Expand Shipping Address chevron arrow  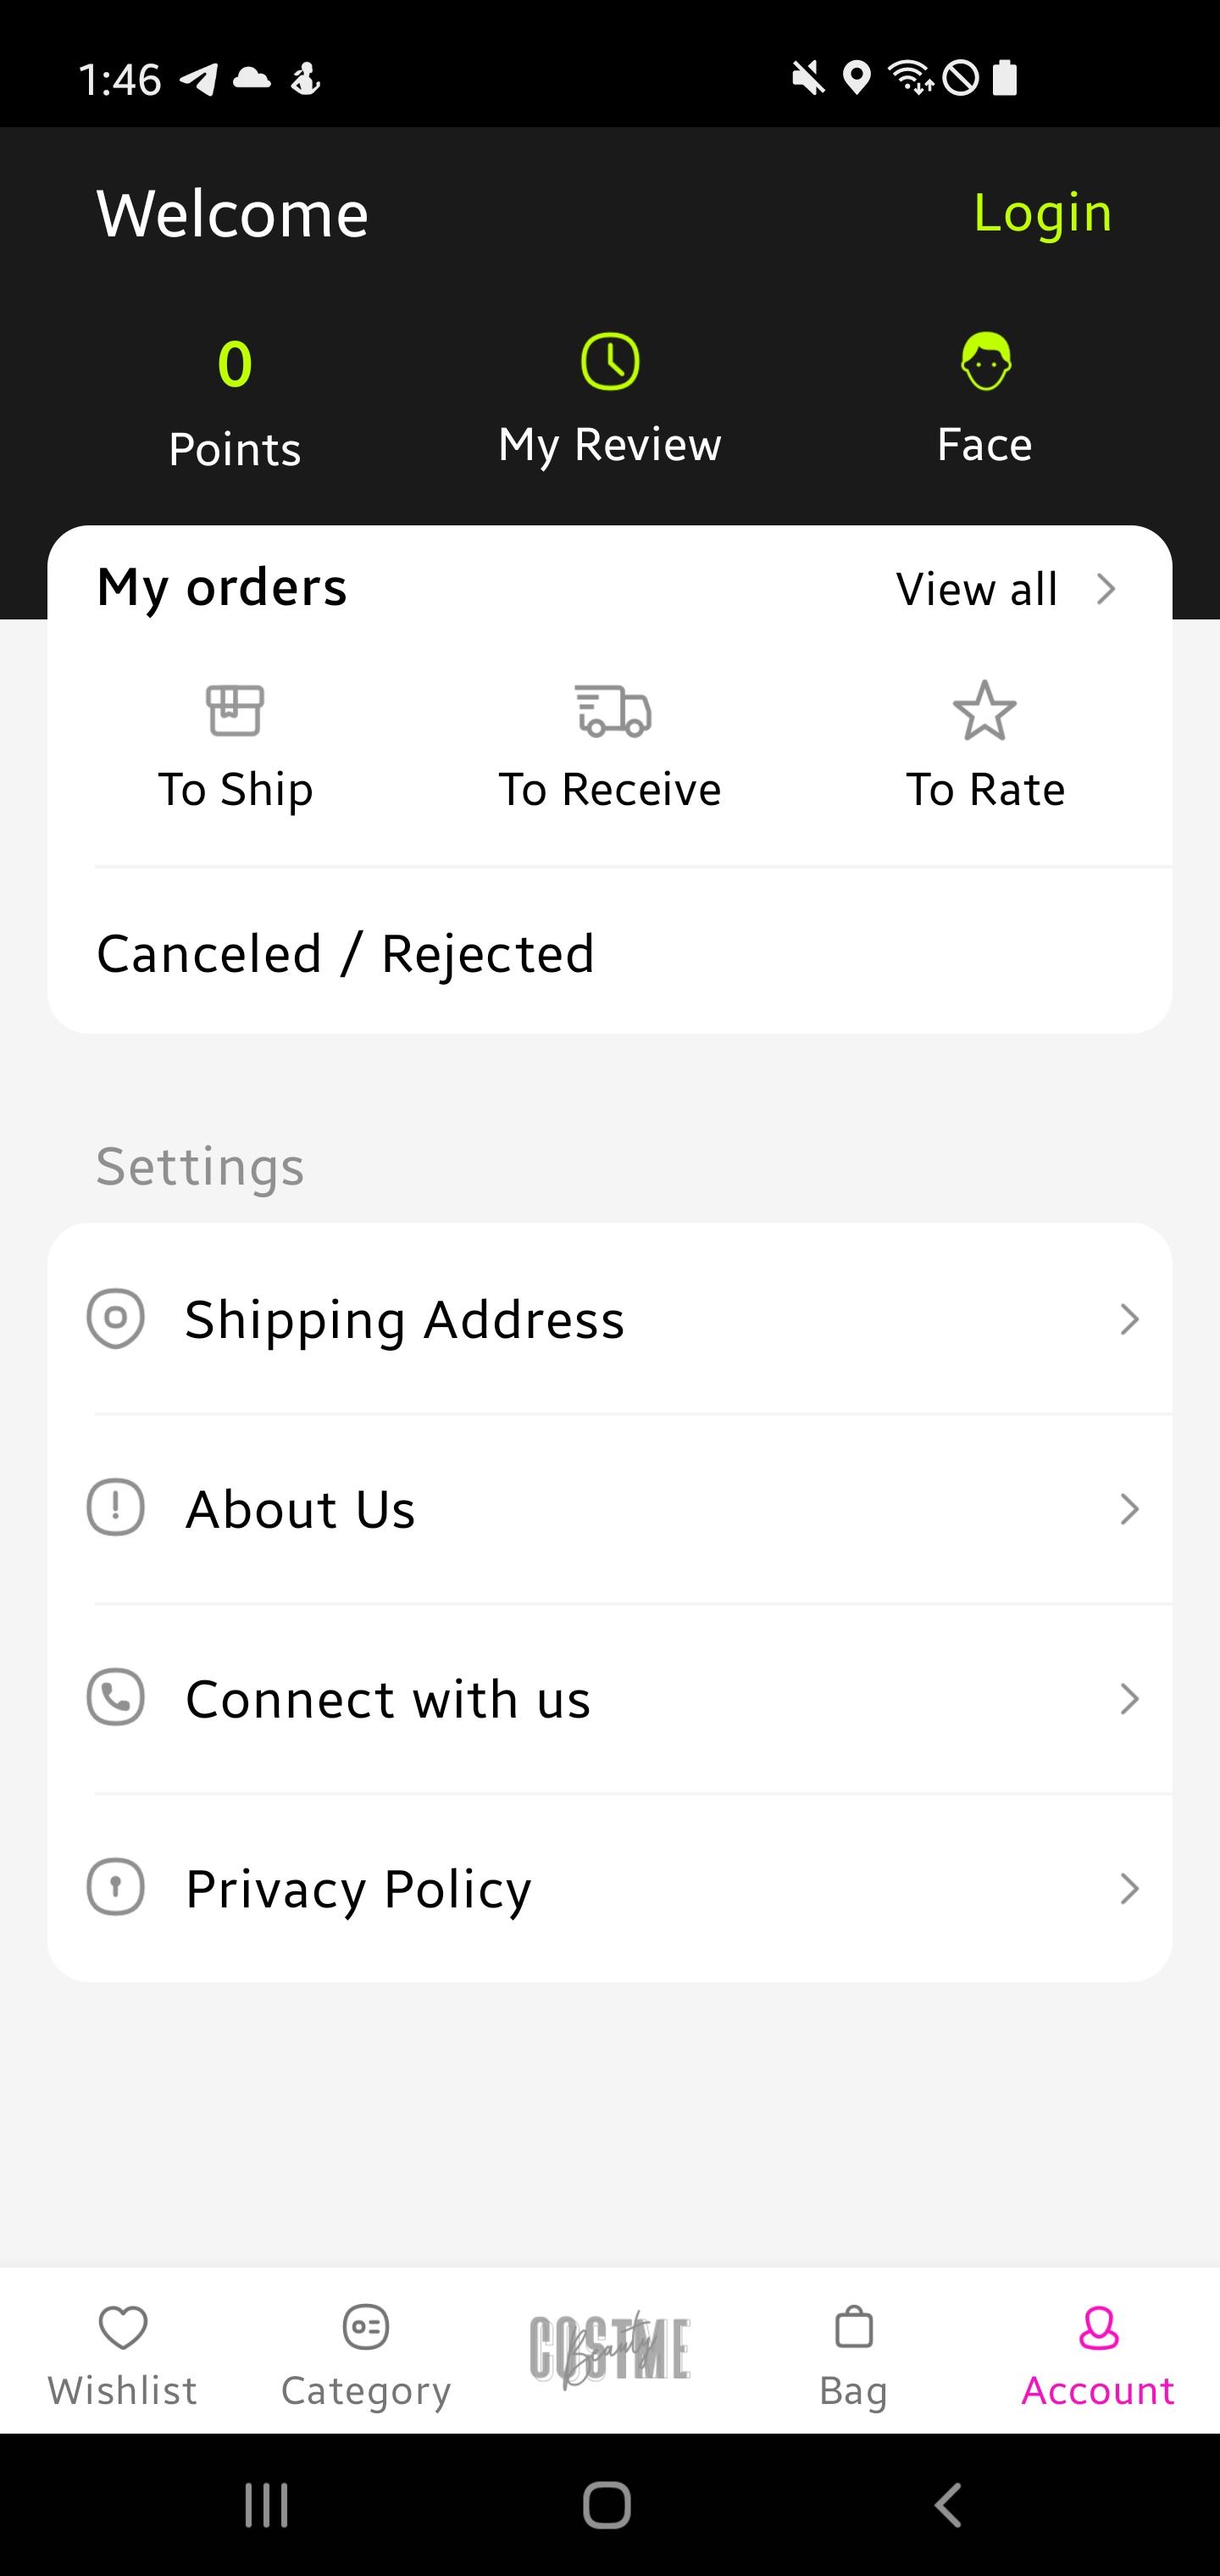pos(1129,1319)
